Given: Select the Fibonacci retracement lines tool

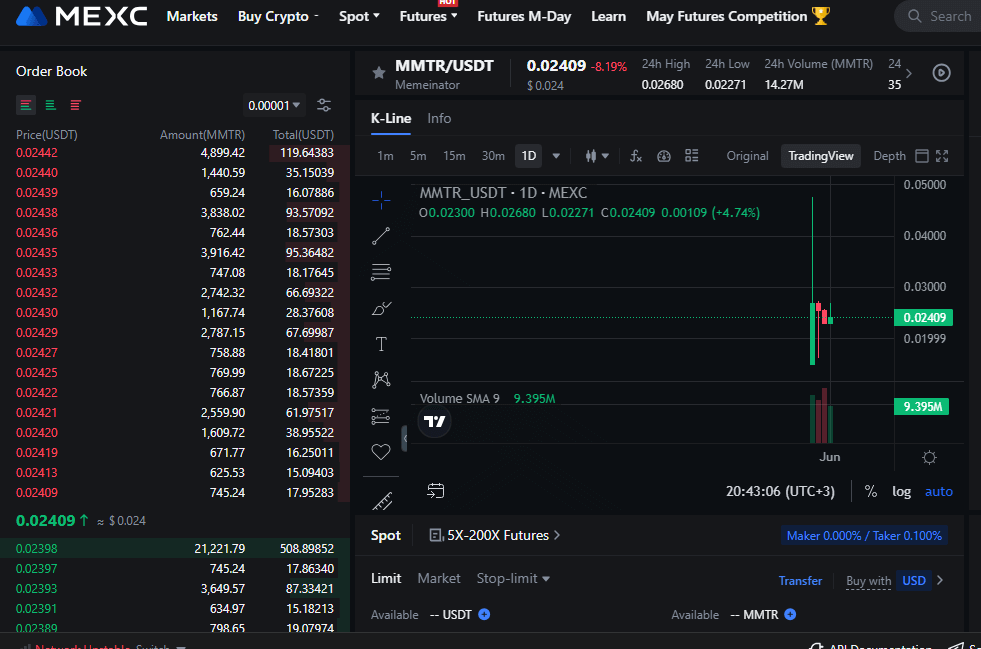Looking at the screenshot, I should tap(381, 272).
